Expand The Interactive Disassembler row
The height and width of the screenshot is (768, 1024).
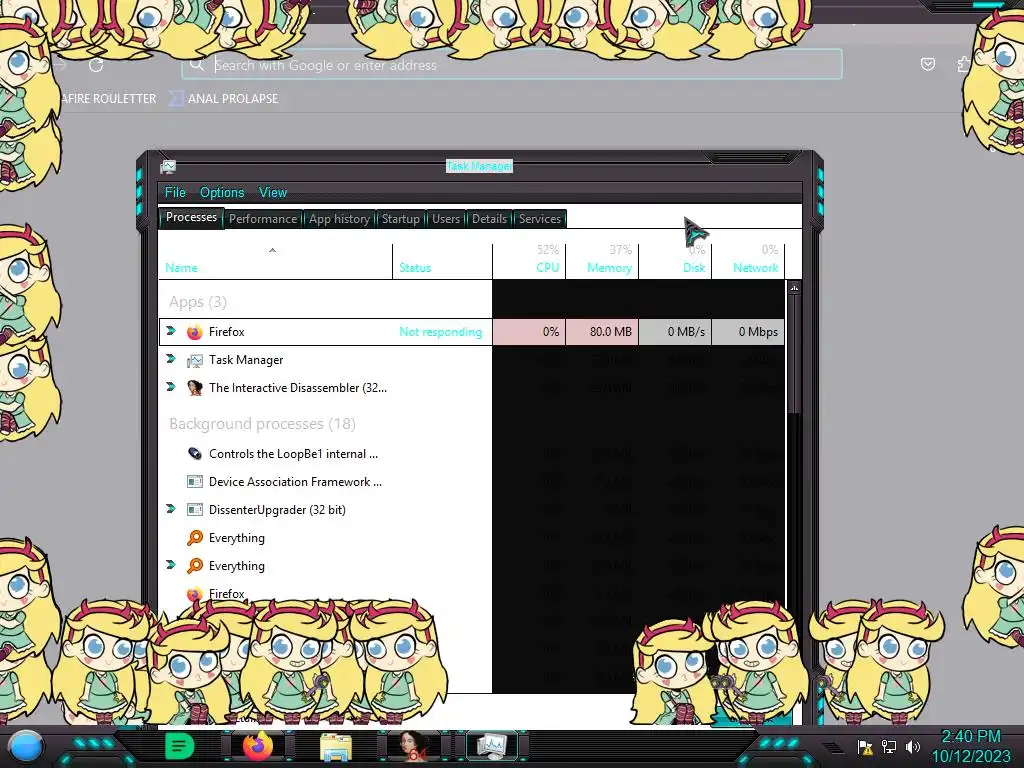click(171, 387)
